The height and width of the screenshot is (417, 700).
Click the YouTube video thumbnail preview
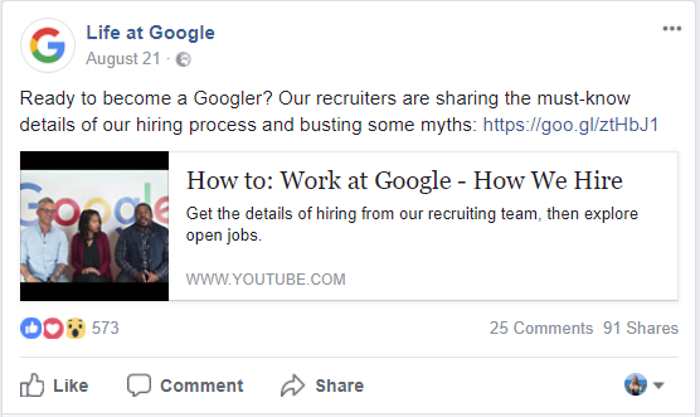pos(94,226)
